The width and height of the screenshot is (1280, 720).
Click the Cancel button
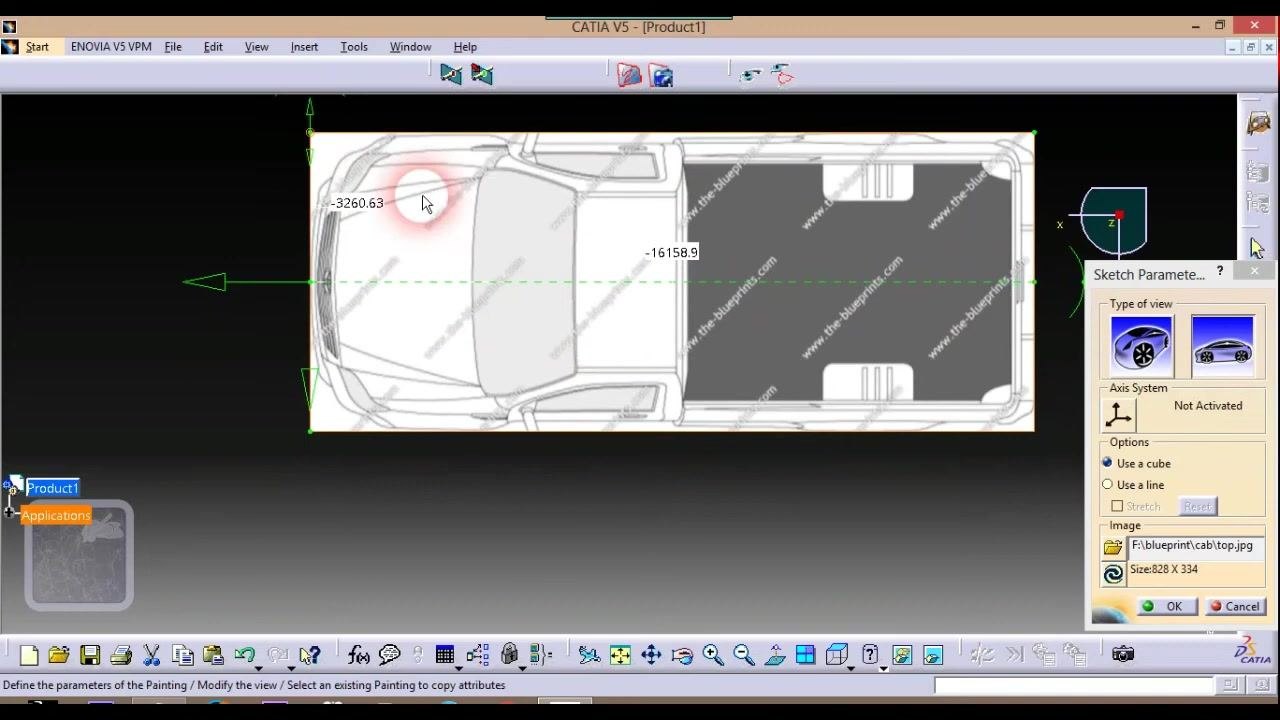[x=1235, y=607]
